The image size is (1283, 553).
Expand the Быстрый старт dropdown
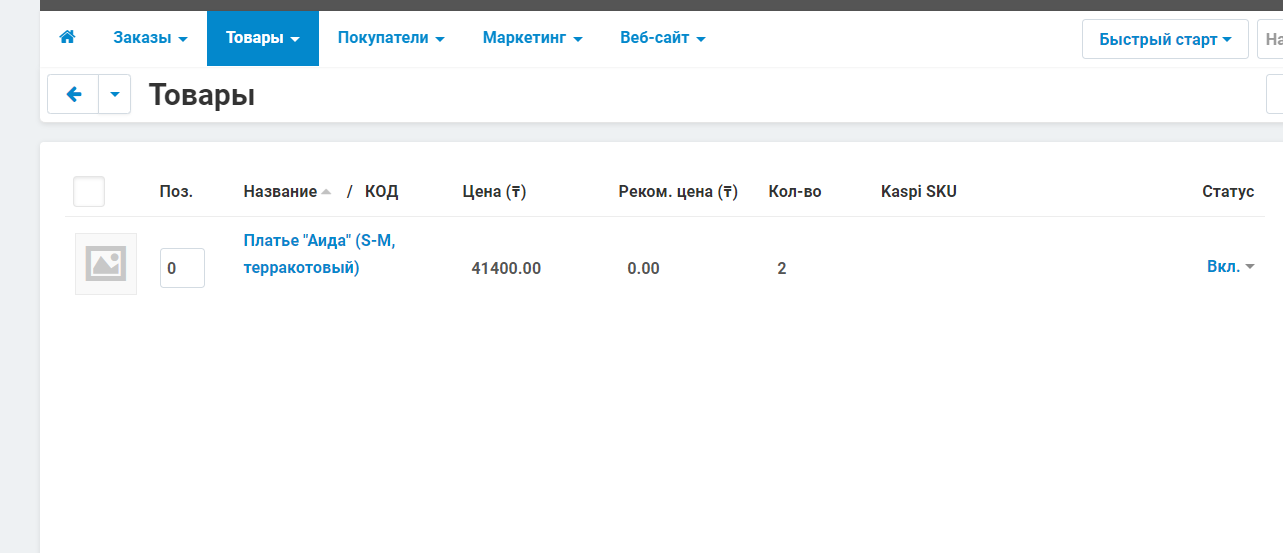point(1165,39)
